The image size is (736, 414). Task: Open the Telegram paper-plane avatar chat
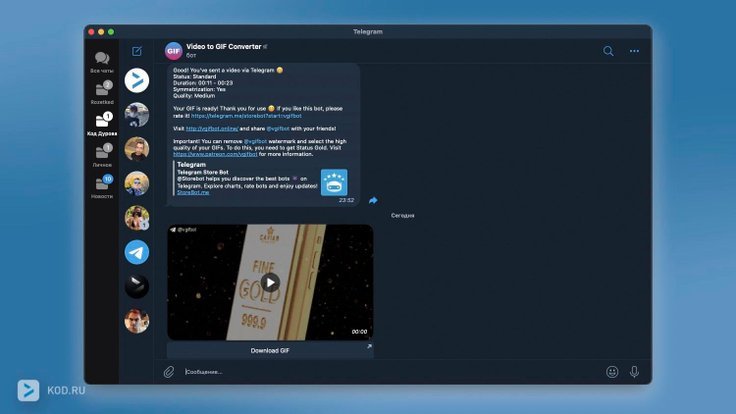(x=137, y=253)
